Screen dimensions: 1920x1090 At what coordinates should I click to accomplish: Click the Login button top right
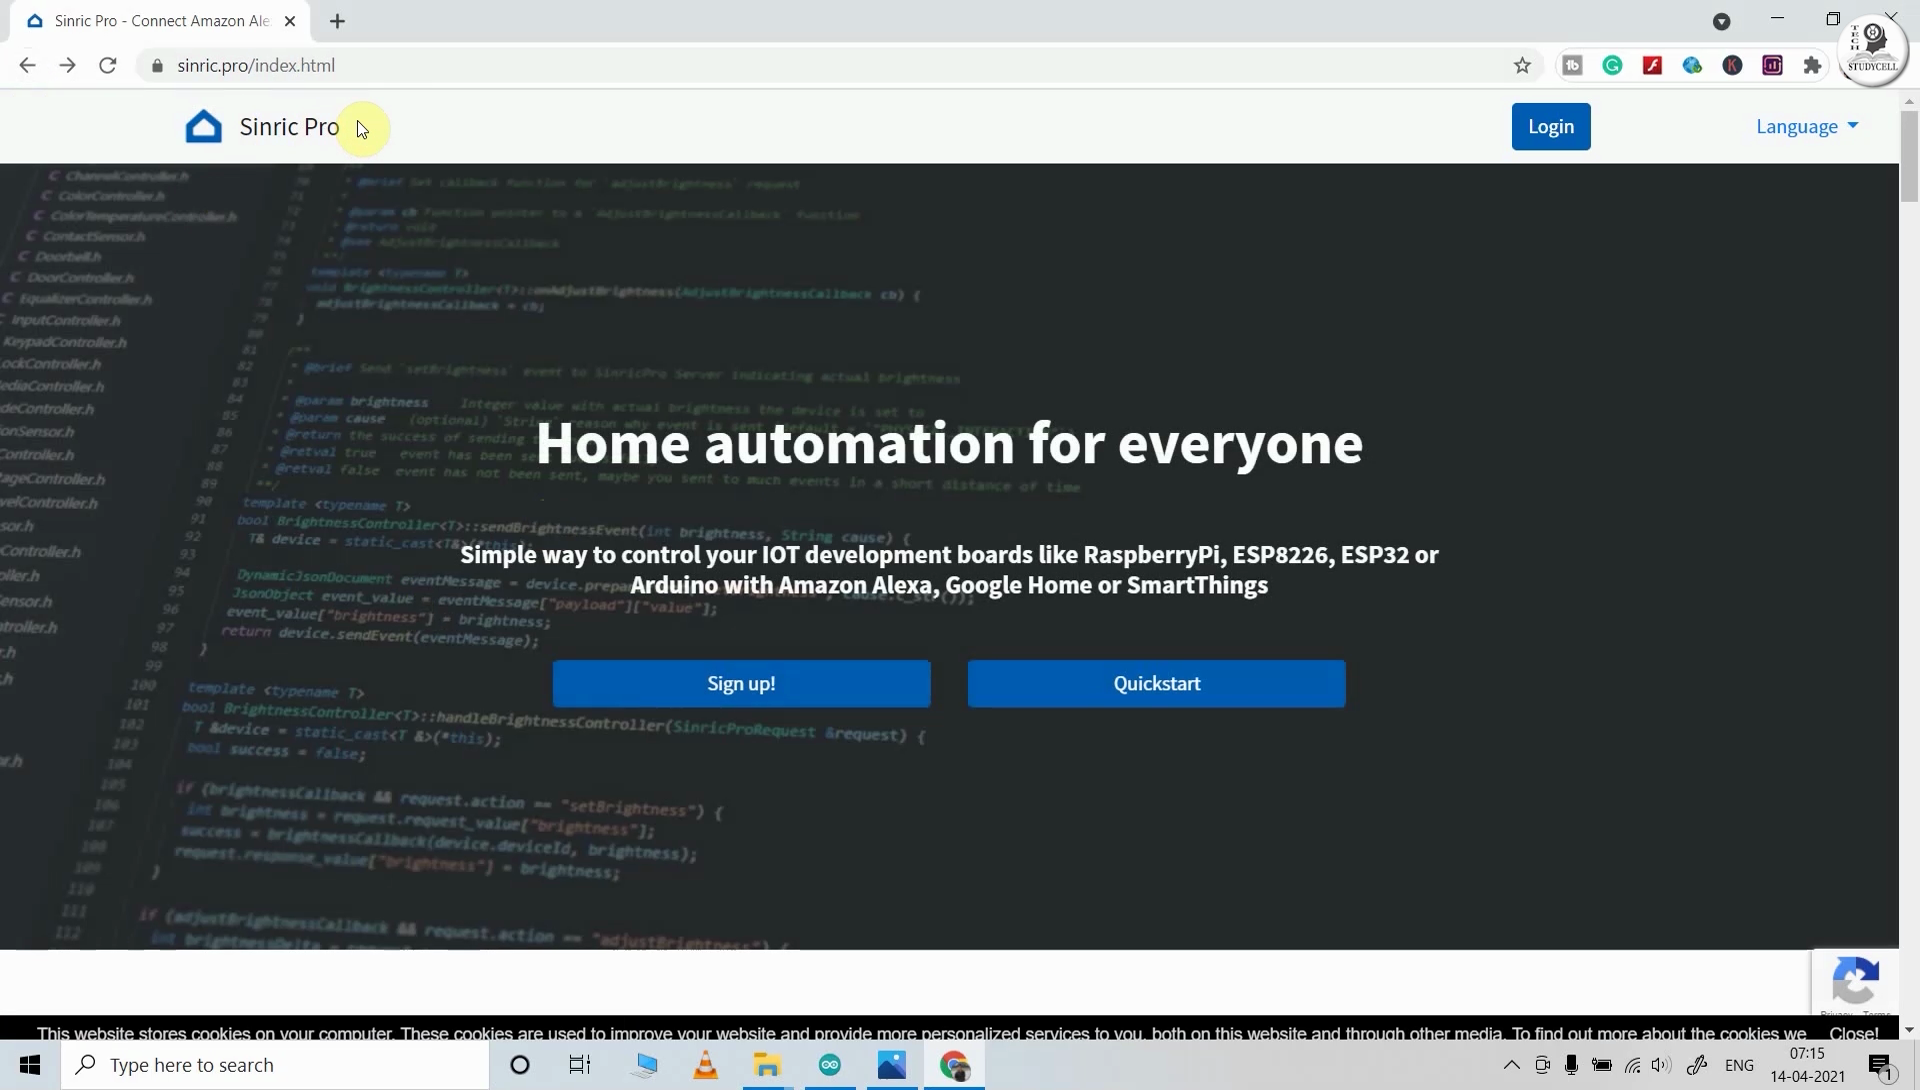tap(1551, 125)
